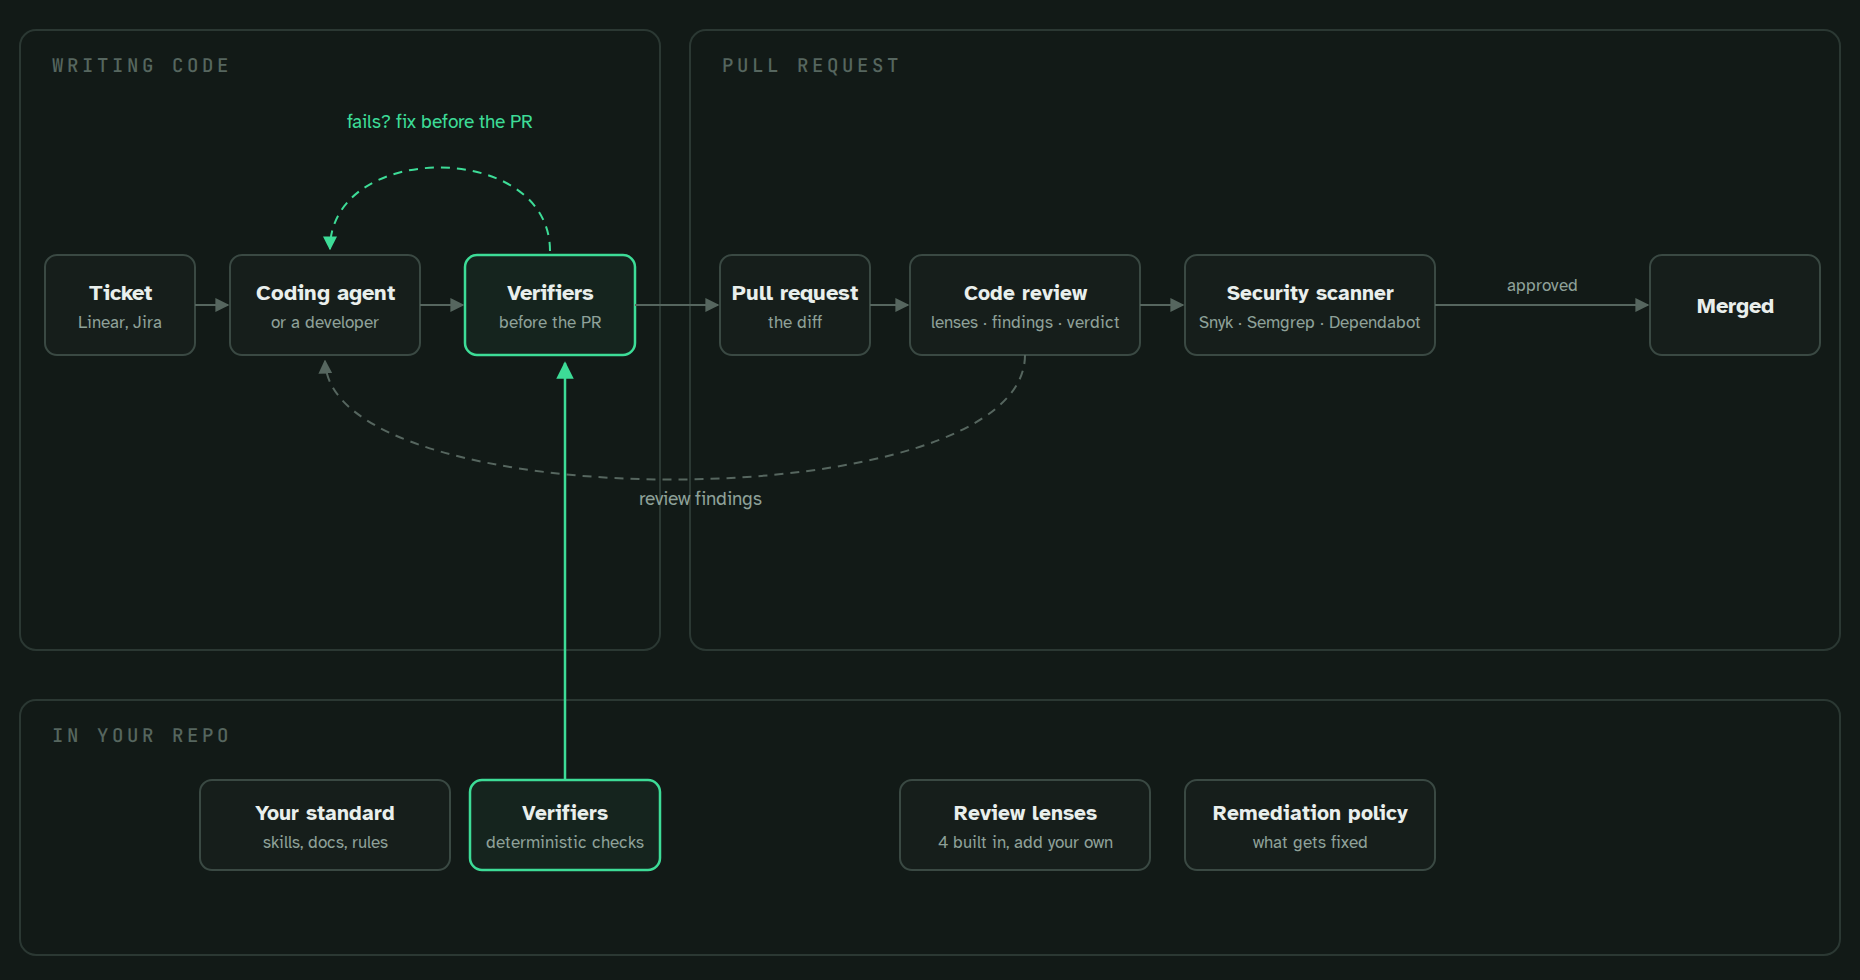Click the Code review node

1025,305
